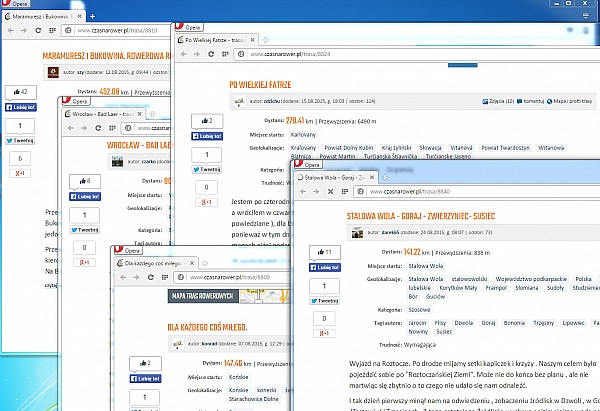Select the 'Maramuresz i Bukowina' tab

point(40,18)
